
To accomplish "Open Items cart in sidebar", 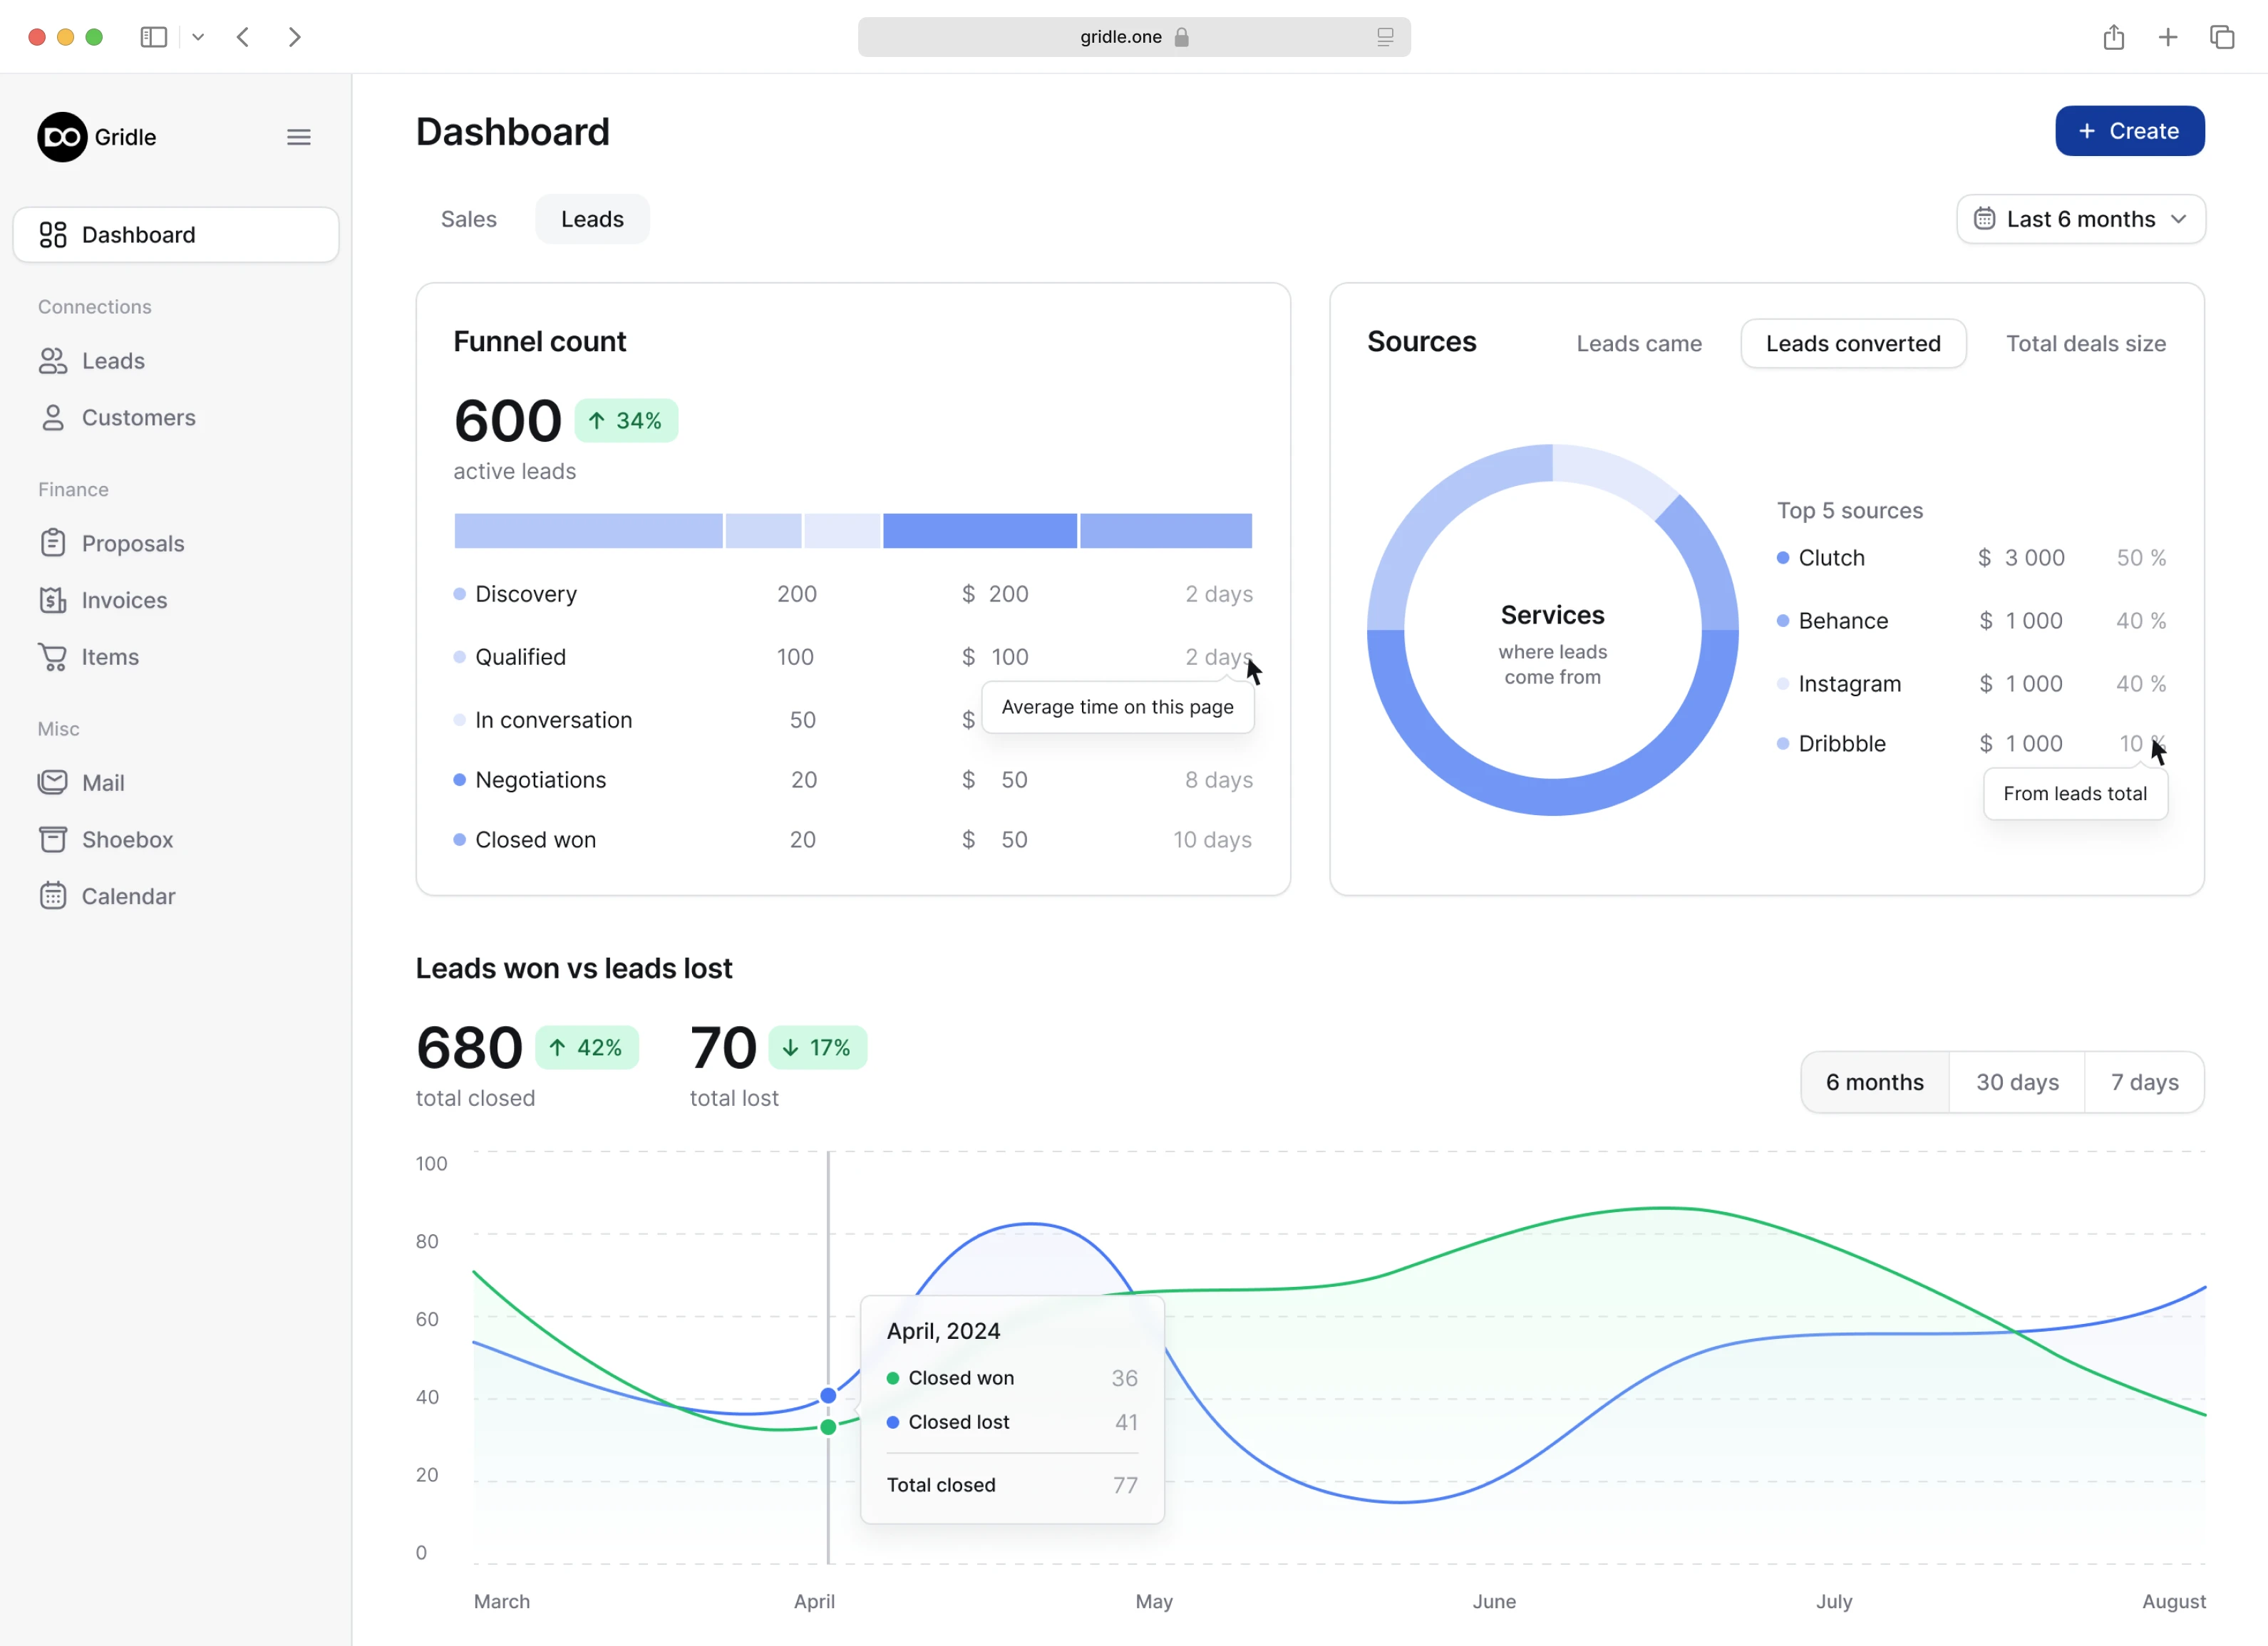I will [53, 657].
